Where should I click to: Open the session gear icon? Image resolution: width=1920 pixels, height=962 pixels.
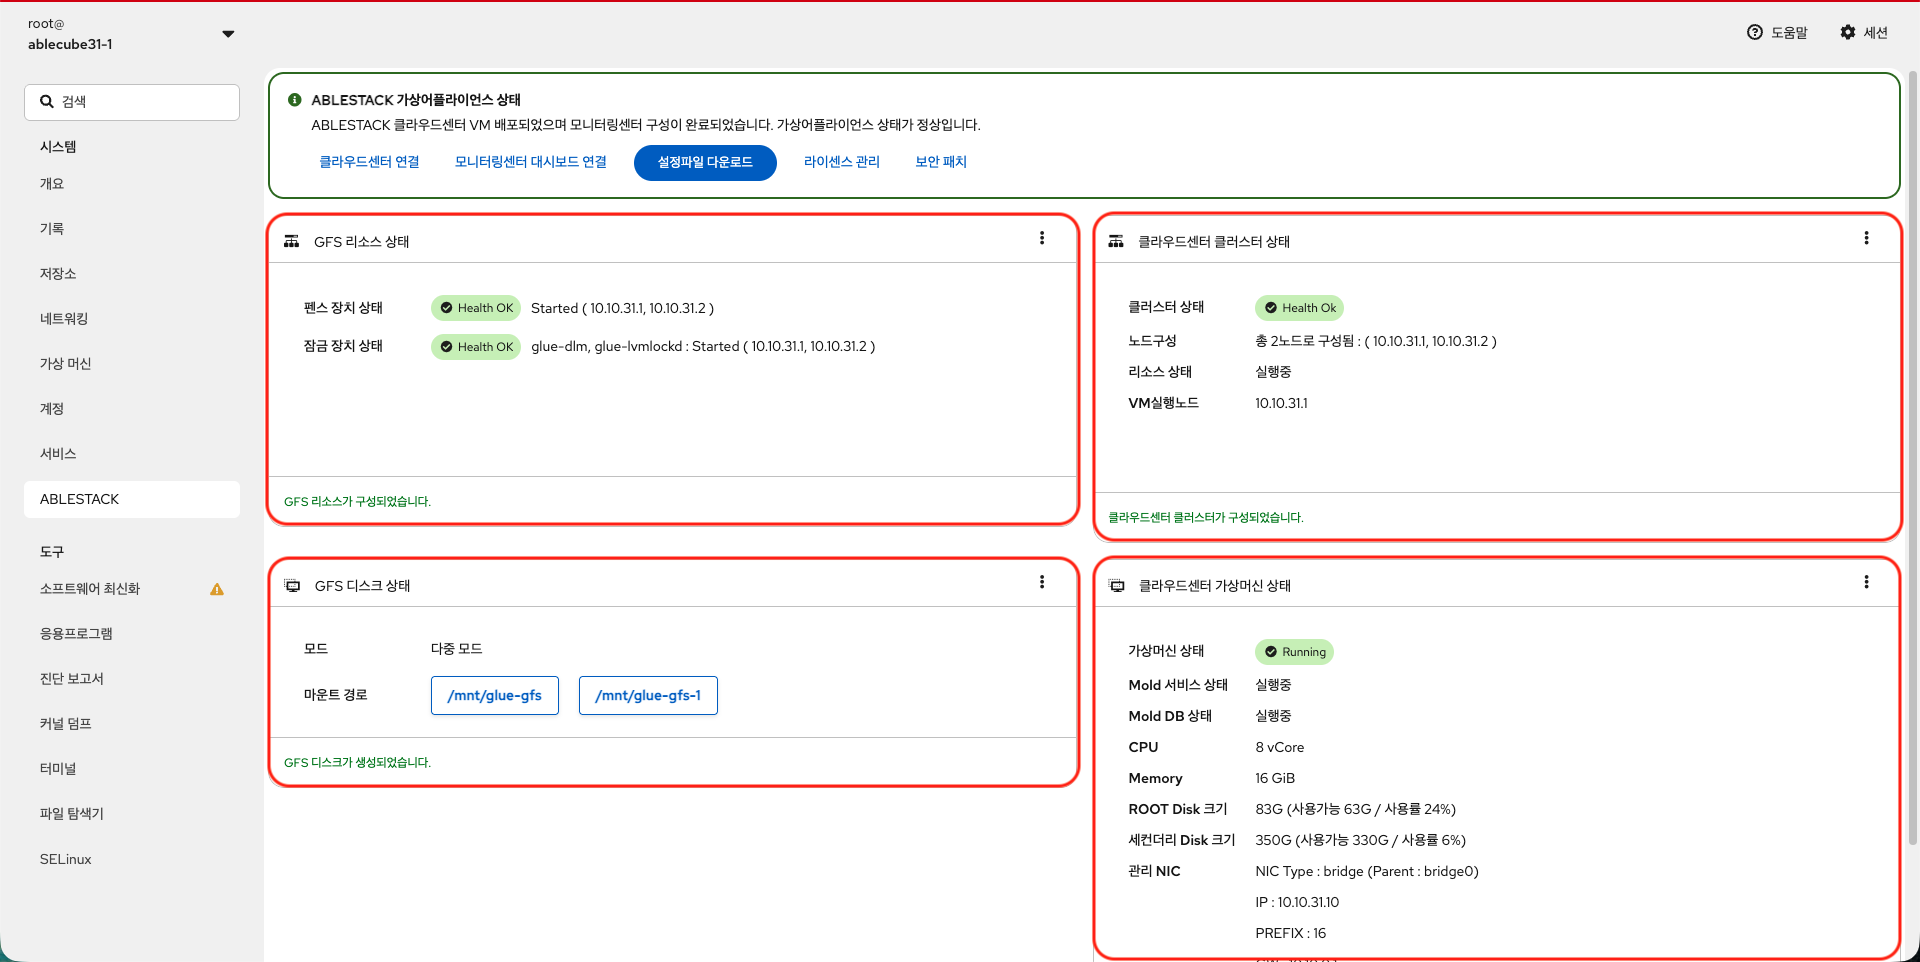coord(1847,32)
